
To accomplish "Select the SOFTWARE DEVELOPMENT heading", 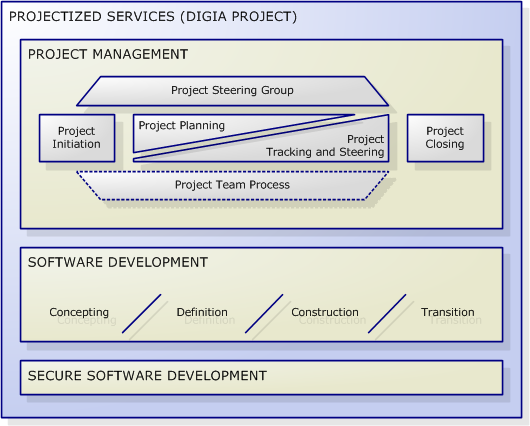I will pos(118,262).
